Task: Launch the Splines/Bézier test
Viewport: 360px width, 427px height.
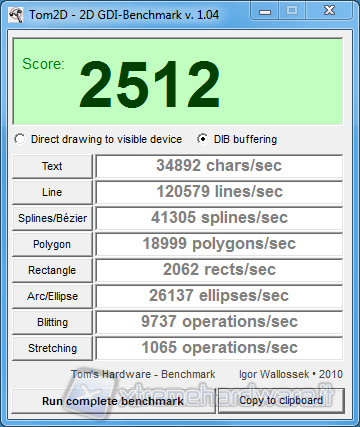Action: (x=52, y=218)
